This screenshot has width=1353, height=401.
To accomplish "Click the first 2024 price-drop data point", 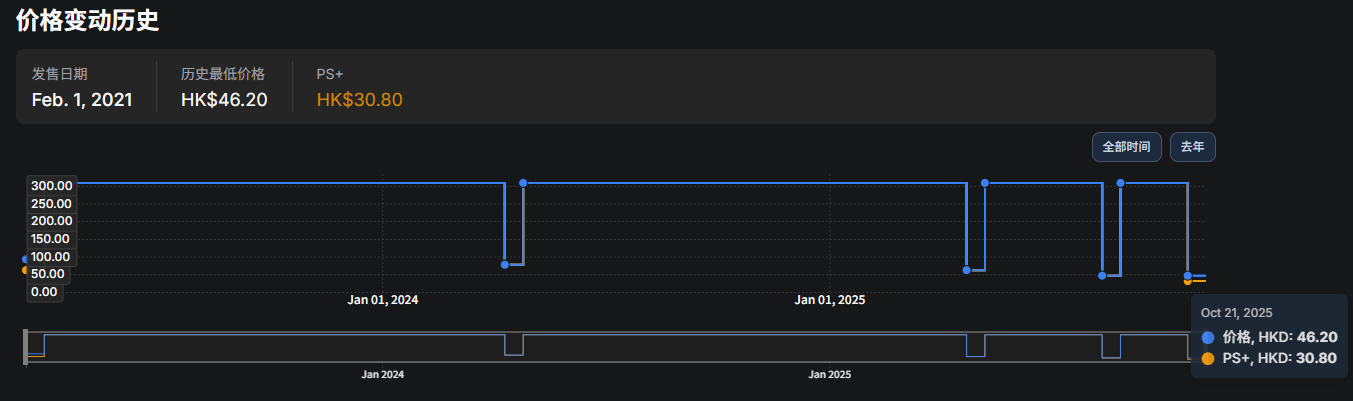I will [x=505, y=265].
